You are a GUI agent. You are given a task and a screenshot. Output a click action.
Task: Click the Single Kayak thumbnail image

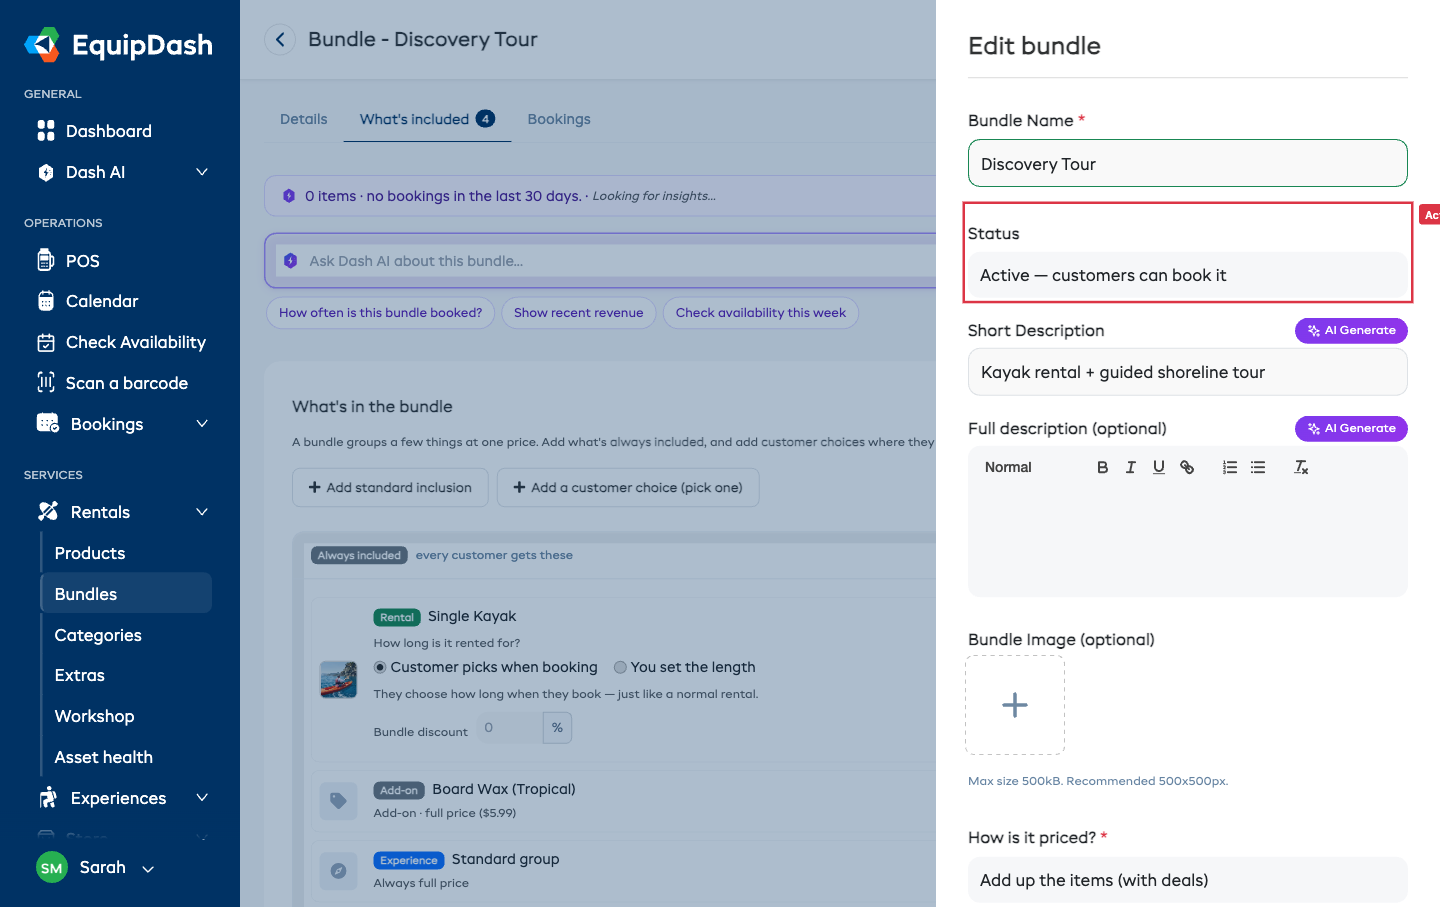click(x=338, y=679)
